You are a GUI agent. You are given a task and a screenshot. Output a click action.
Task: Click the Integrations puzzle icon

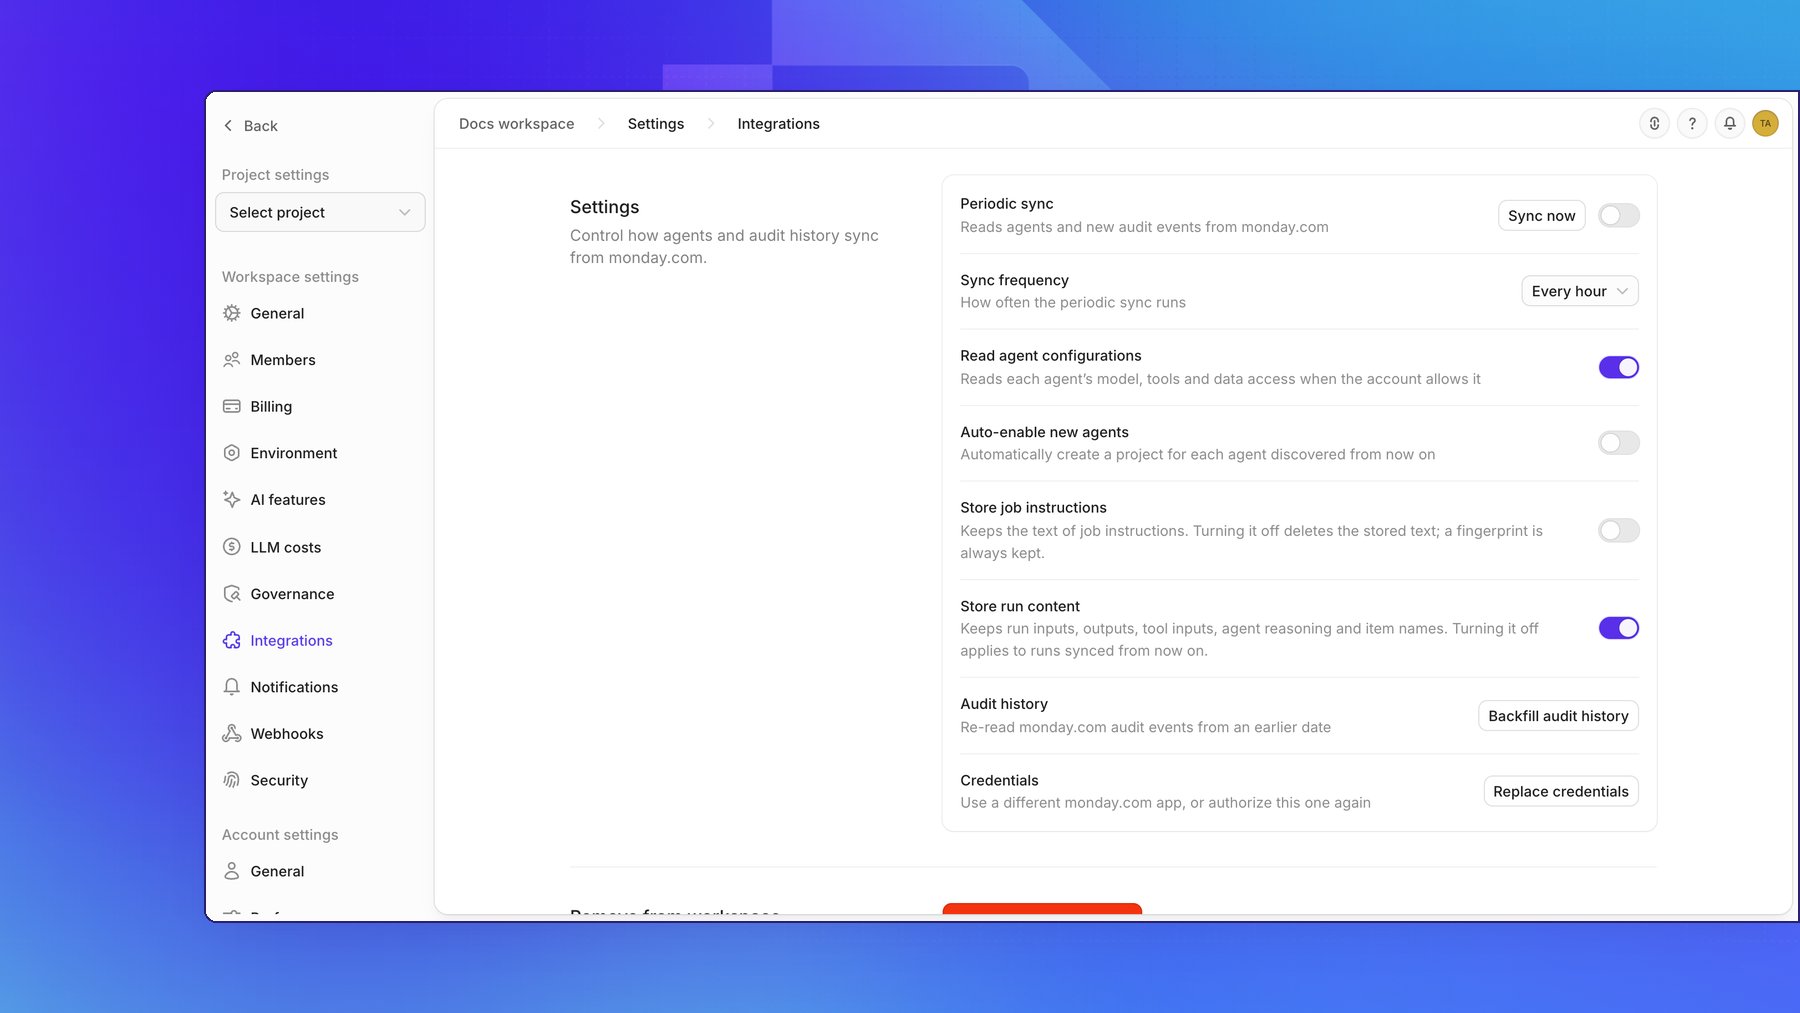click(x=232, y=640)
